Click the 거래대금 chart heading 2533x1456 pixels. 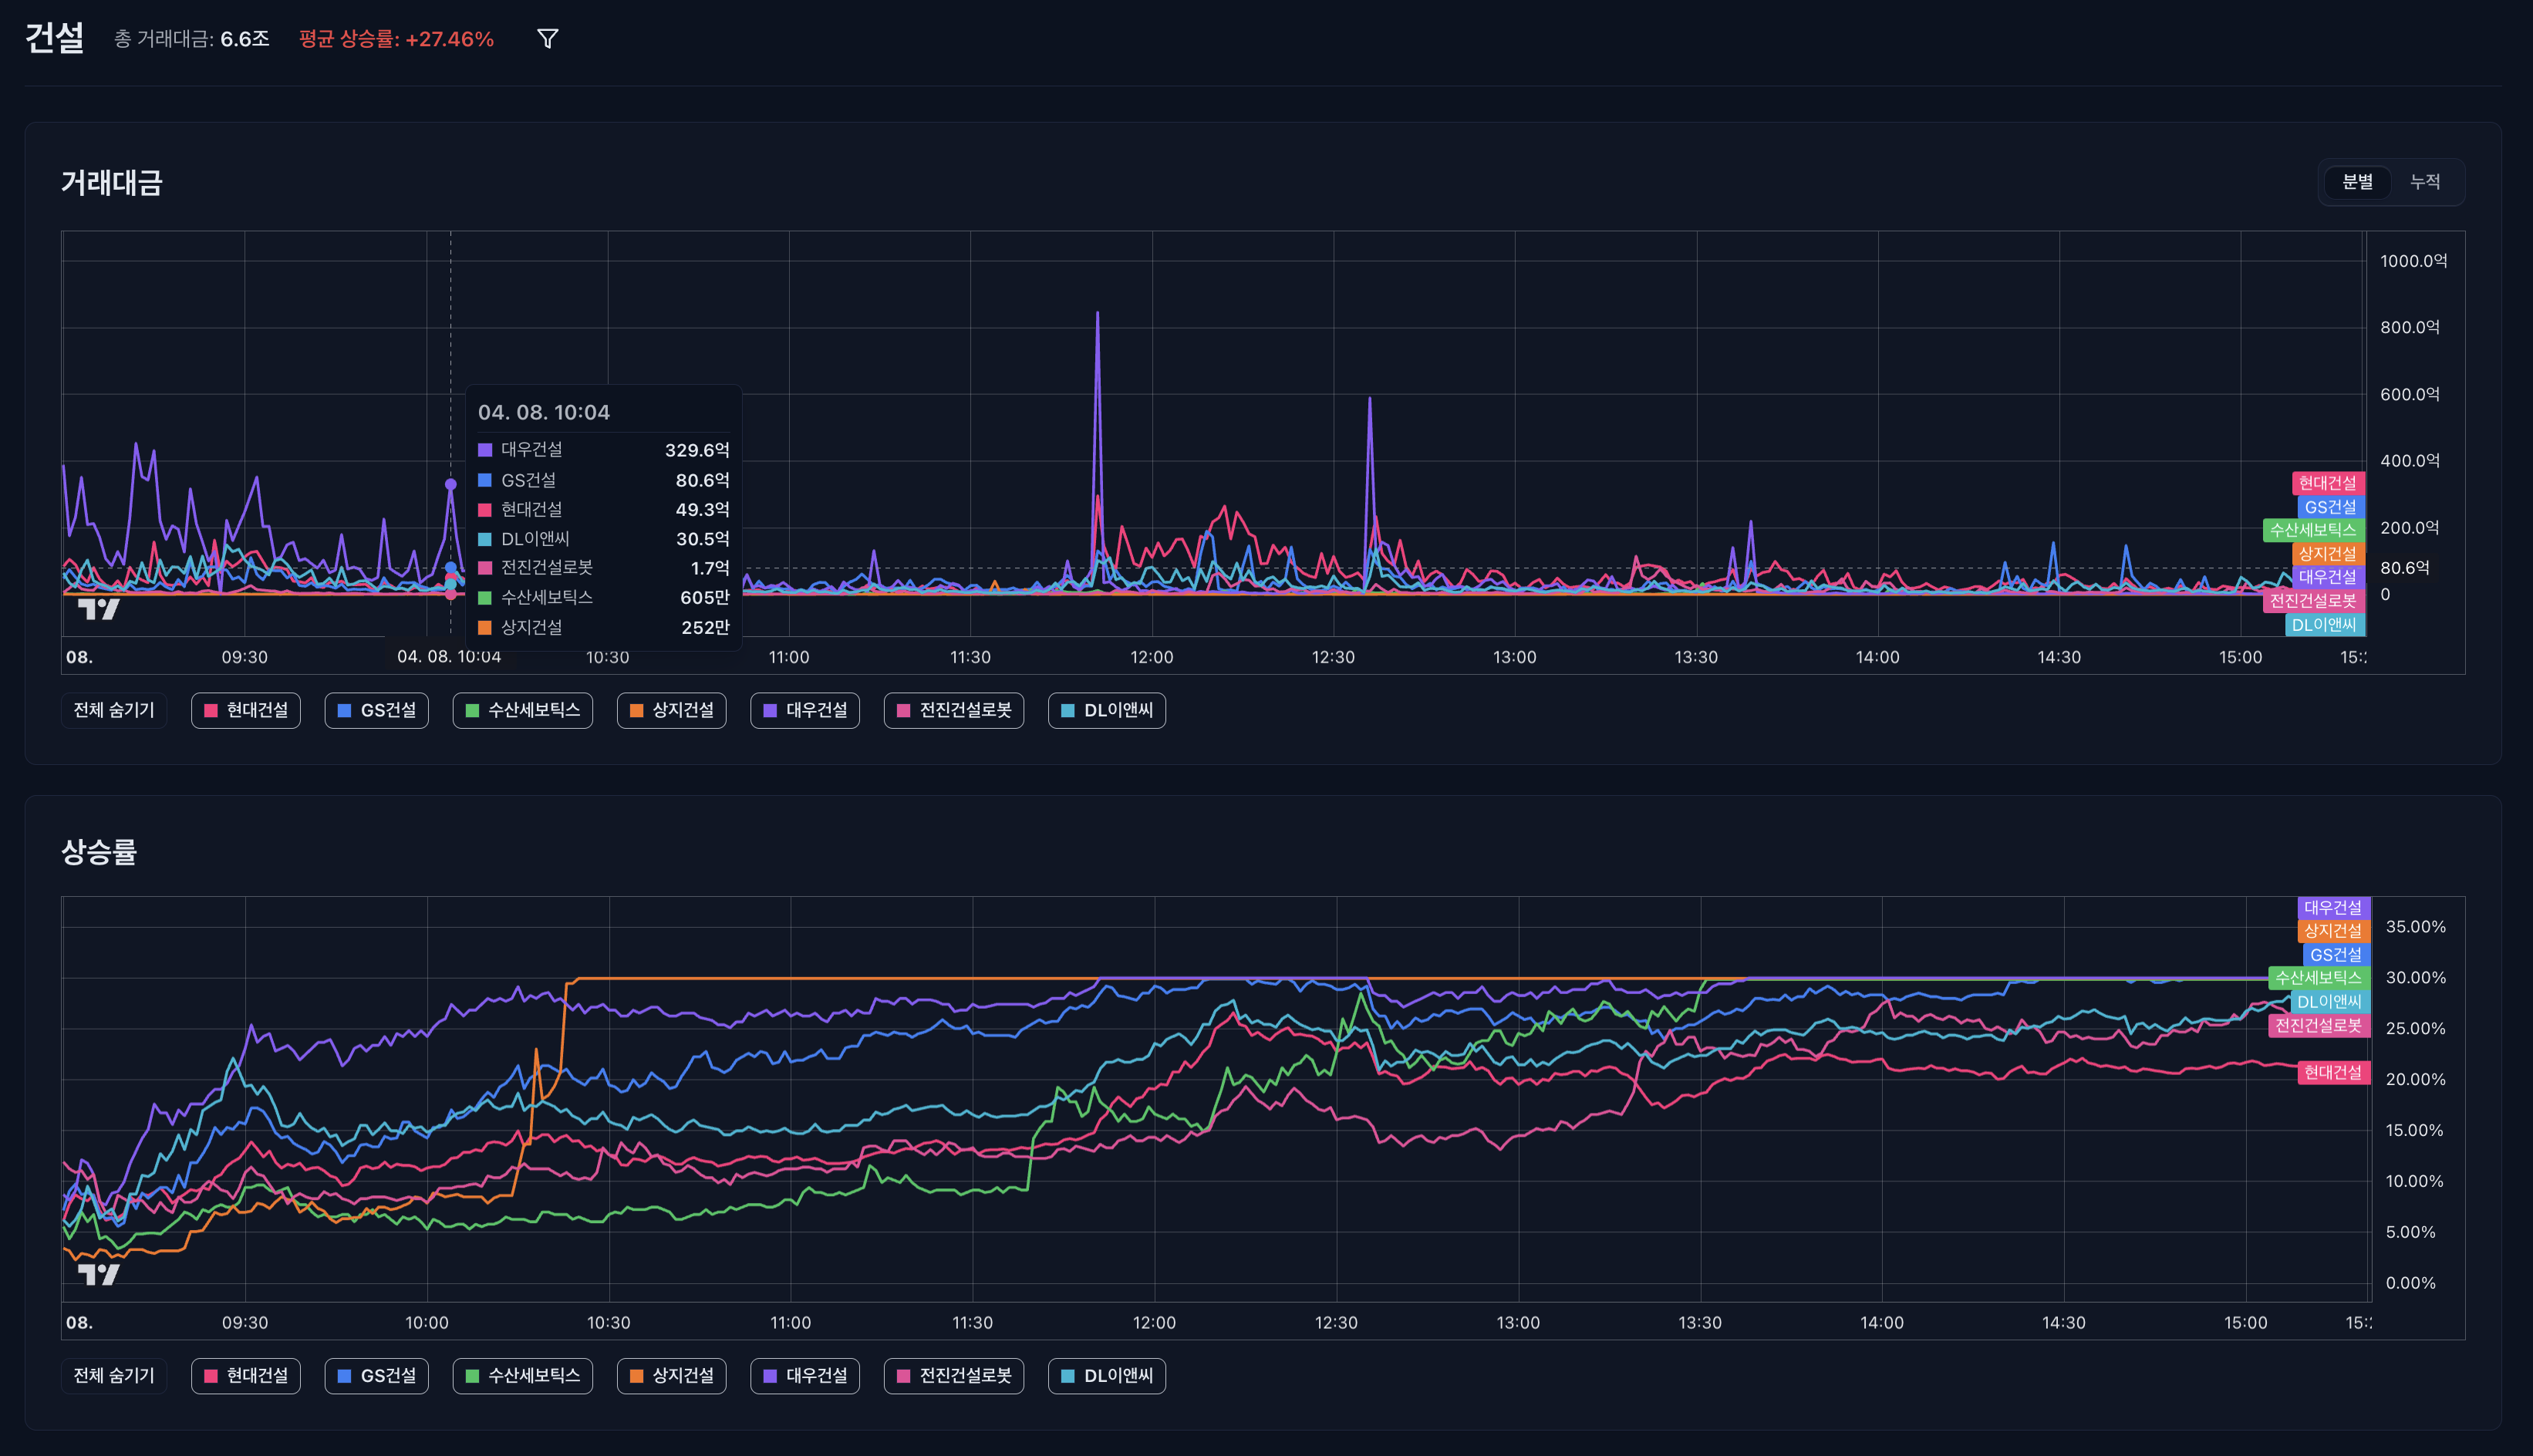(x=111, y=182)
